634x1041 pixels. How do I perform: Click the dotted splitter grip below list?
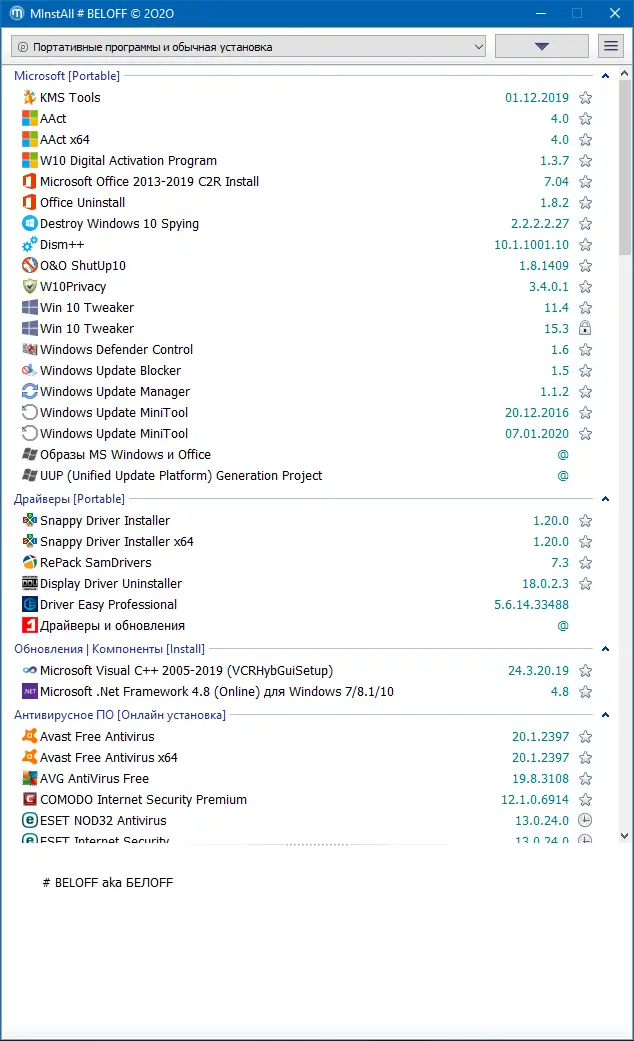pos(317,844)
